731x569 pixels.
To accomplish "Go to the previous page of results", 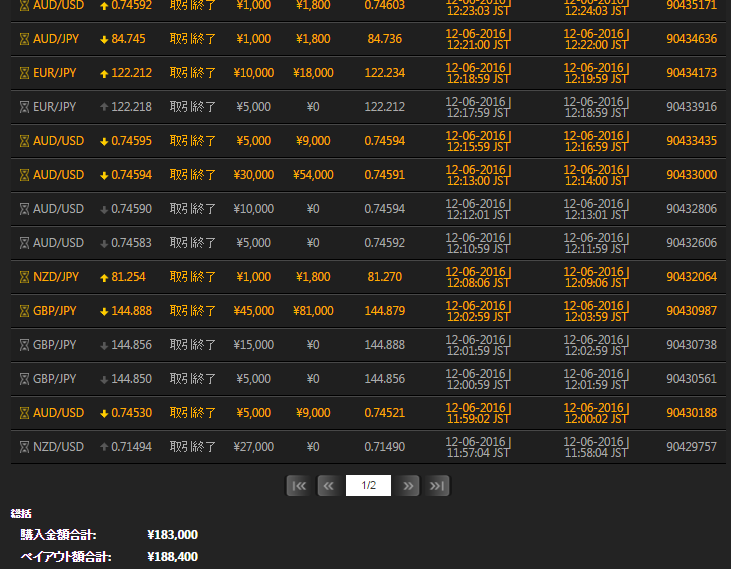I will (x=327, y=486).
